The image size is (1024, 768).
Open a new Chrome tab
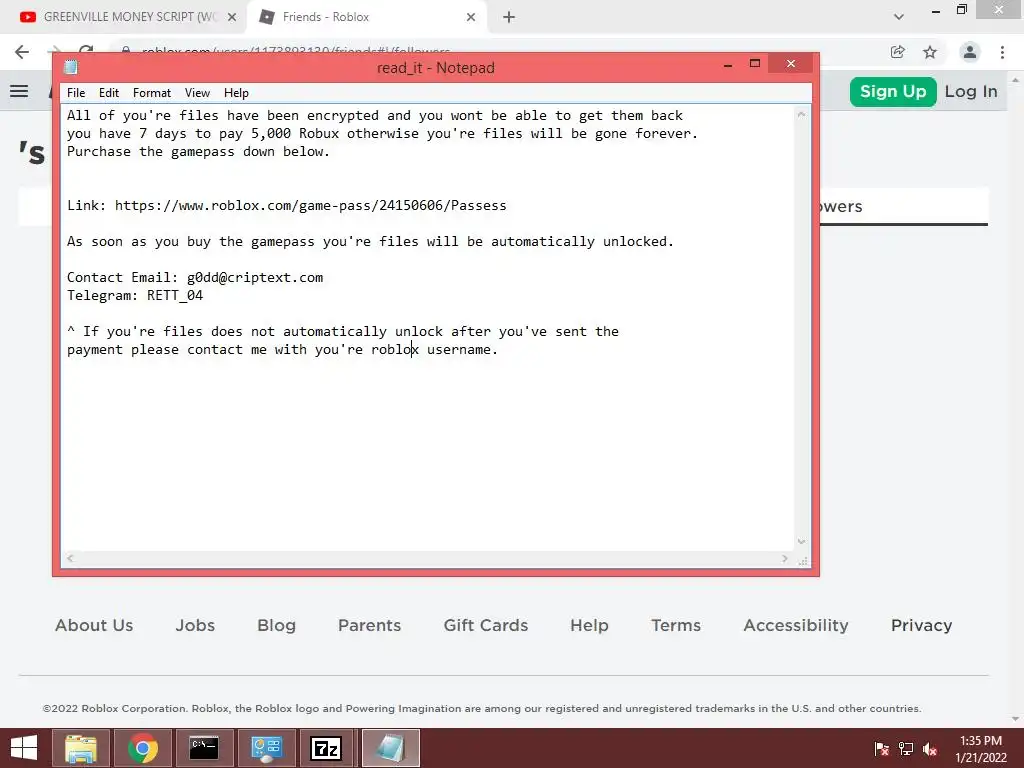click(509, 17)
